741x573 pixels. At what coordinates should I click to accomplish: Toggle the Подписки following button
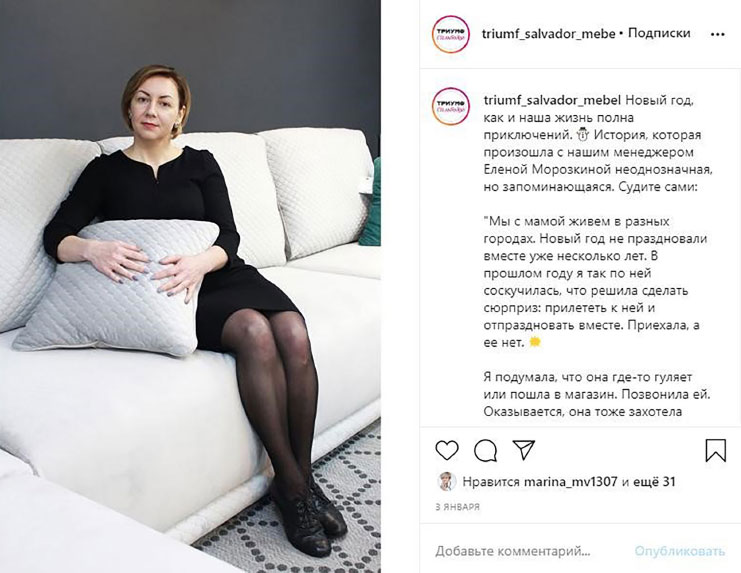pyautogui.click(x=659, y=33)
